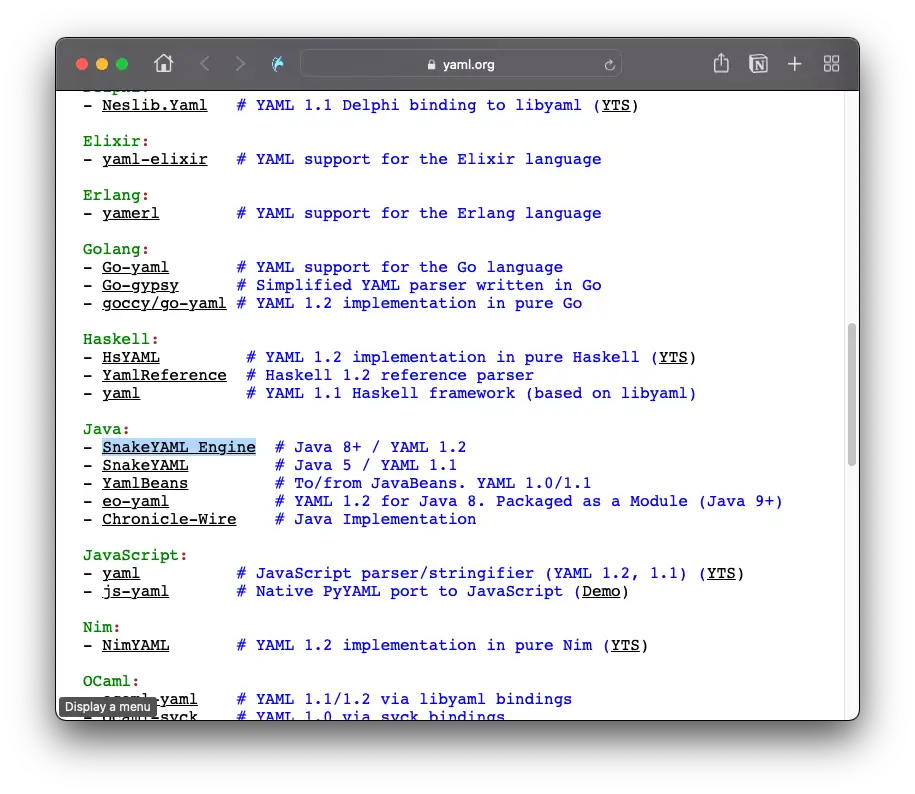Click comment 'Haskell 1.2 reference parser'
Image resolution: width=915 pixels, height=794 pixels.
point(399,375)
